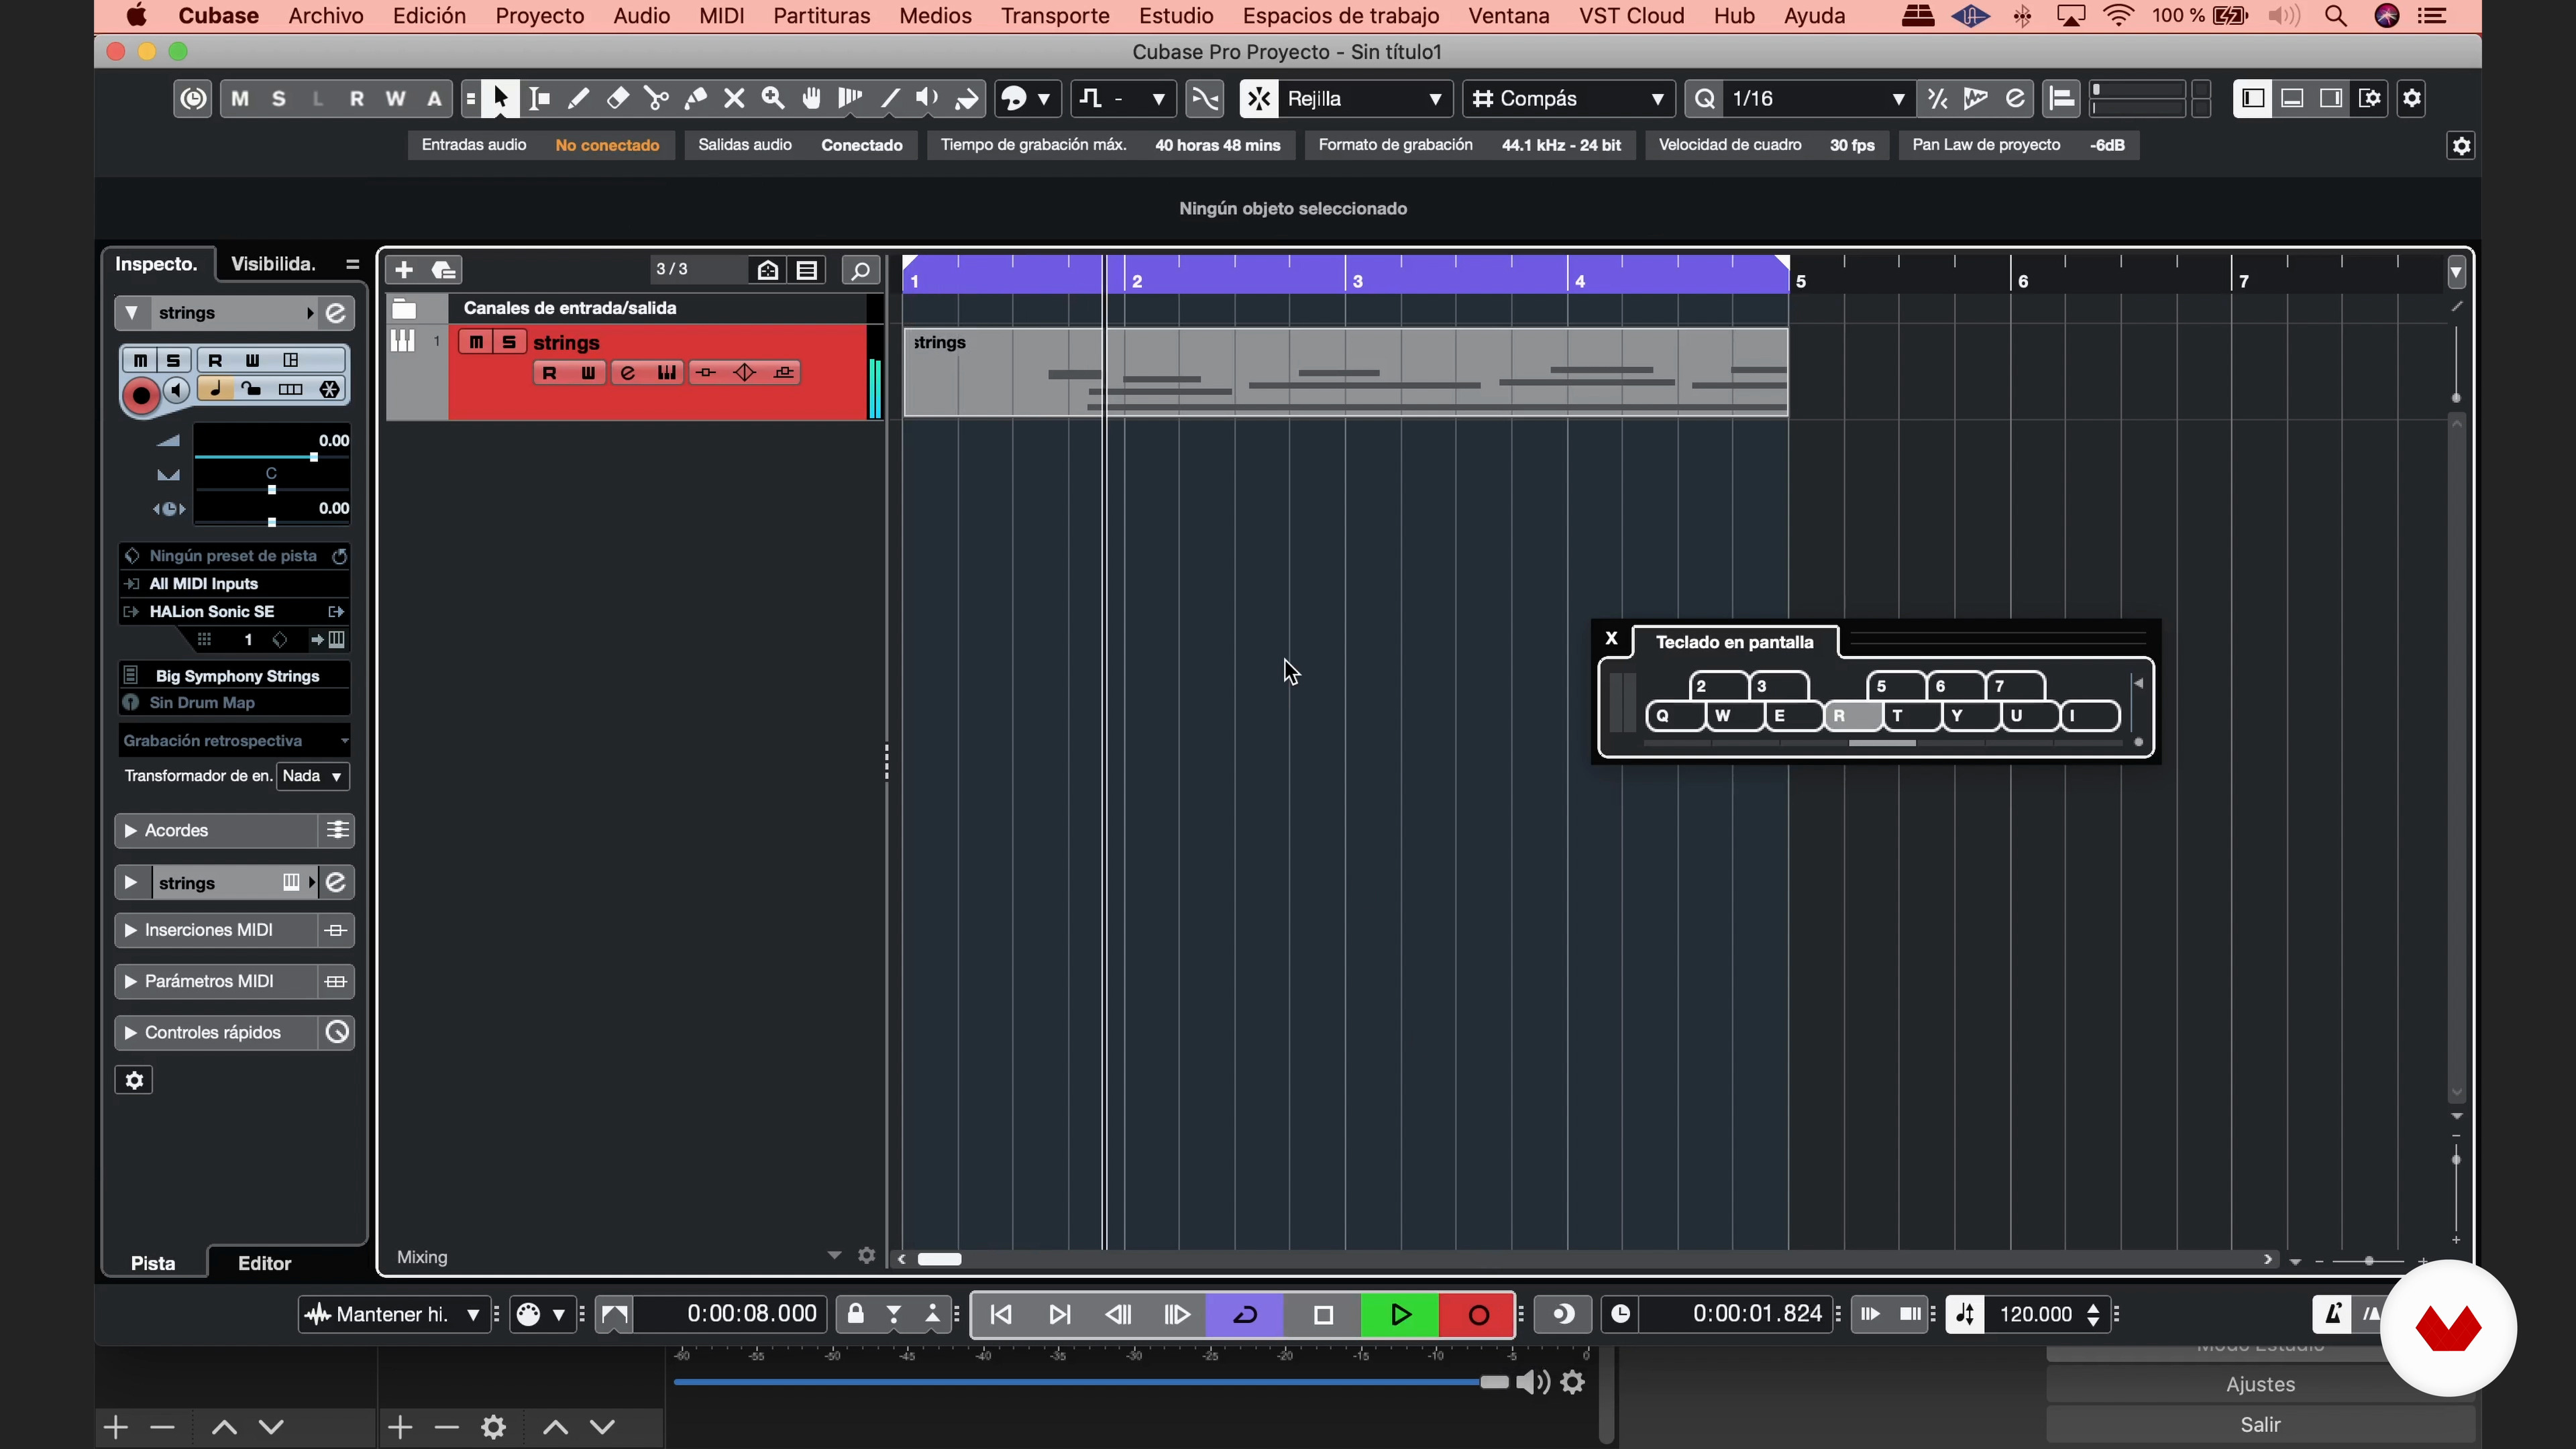Select the Glue tool
This screenshot has height=1449, width=2576.
tap(695, 98)
